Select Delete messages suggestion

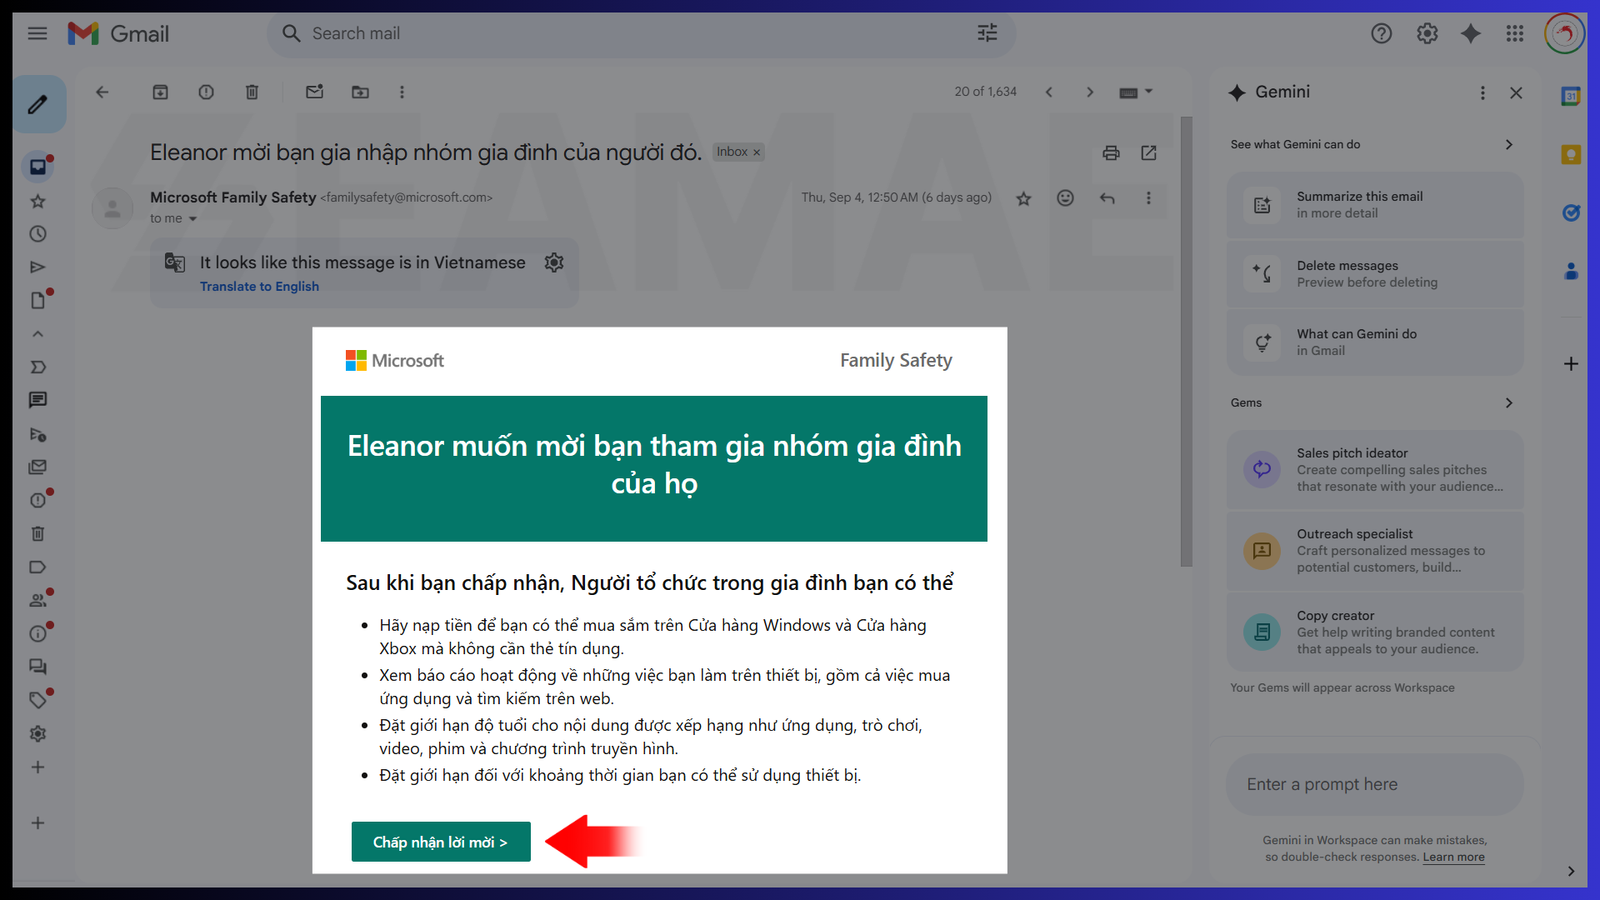point(1375,274)
